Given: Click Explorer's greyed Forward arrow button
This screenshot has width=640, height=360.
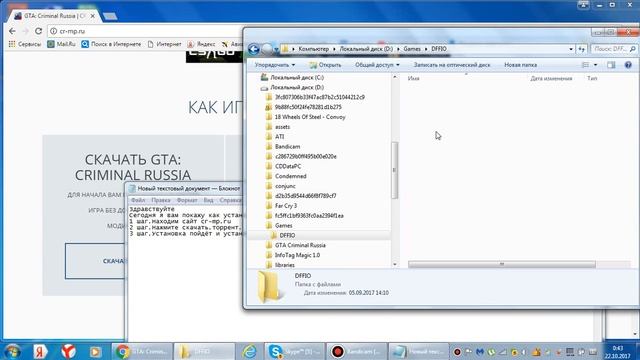Looking at the screenshot, I should 267,49.
